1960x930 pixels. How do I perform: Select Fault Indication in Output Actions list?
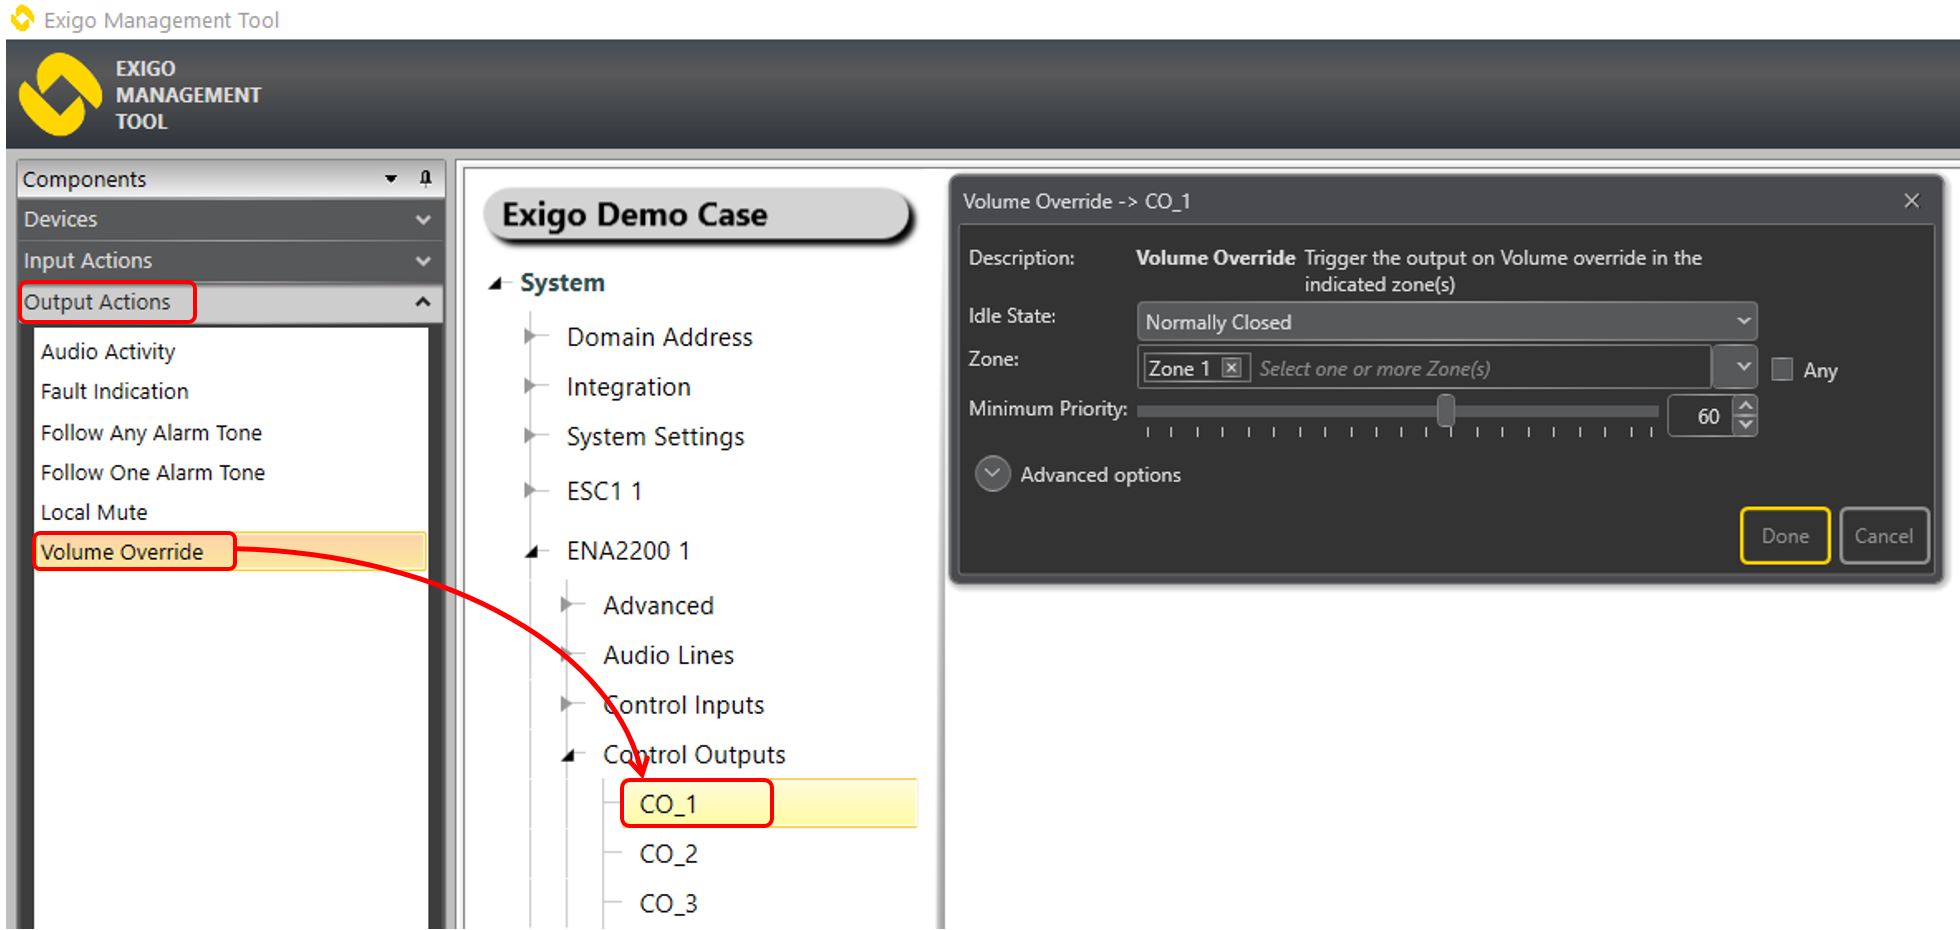pos(114,392)
